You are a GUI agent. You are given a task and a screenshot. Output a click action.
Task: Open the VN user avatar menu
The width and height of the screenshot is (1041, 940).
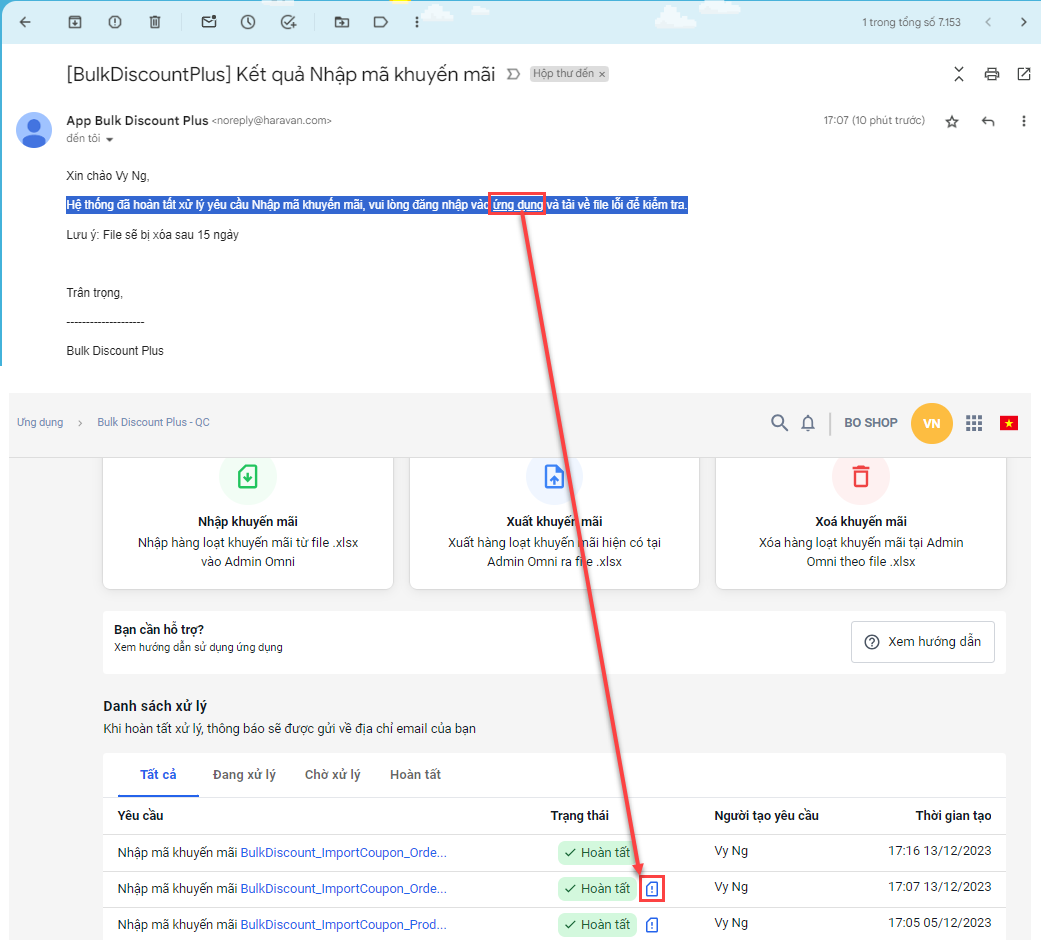click(931, 423)
